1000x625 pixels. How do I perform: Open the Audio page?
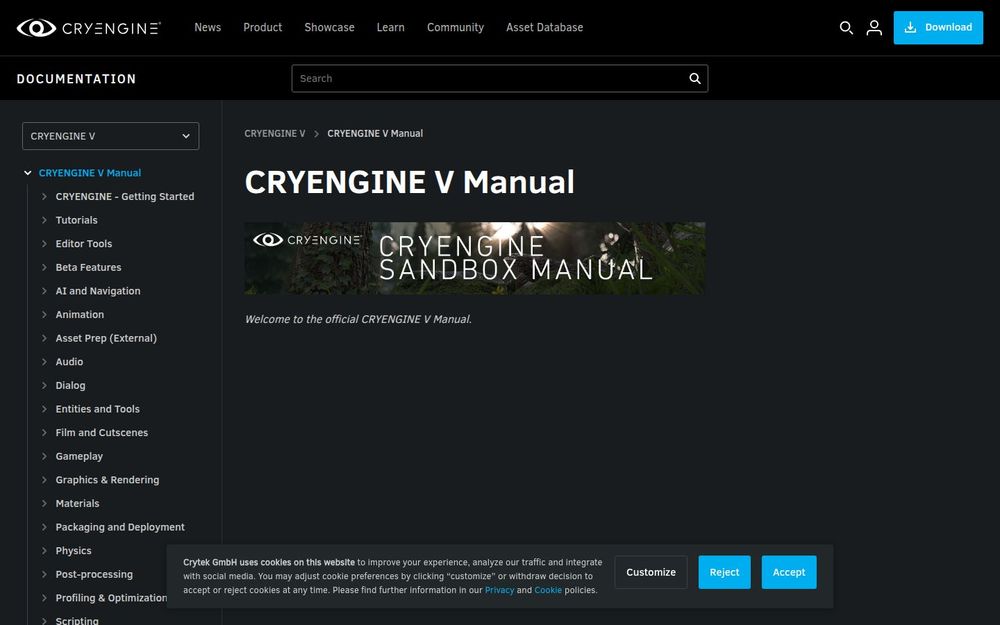click(x=69, y=362)
